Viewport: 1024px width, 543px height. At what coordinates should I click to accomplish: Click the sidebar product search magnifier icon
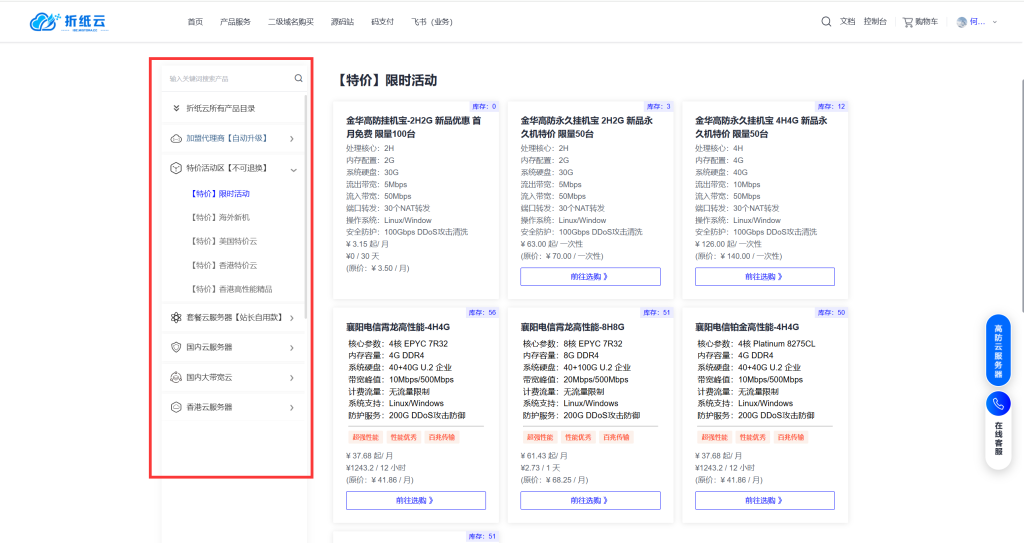(298, 78)
